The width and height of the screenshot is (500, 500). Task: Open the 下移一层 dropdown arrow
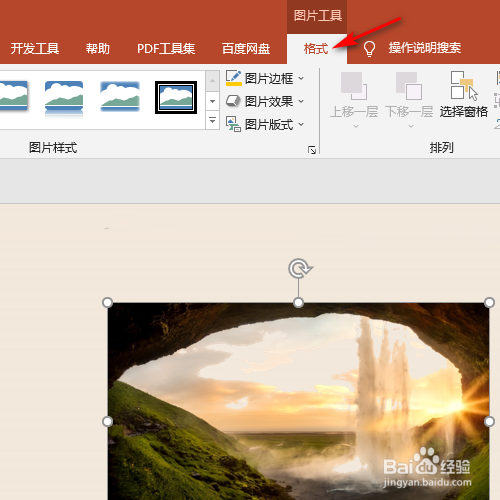click(x=411, y=126)
